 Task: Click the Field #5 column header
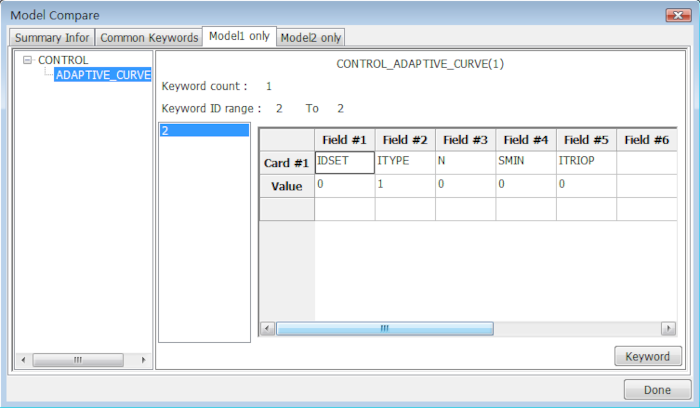pyautogui.click(x=586, y=140)
